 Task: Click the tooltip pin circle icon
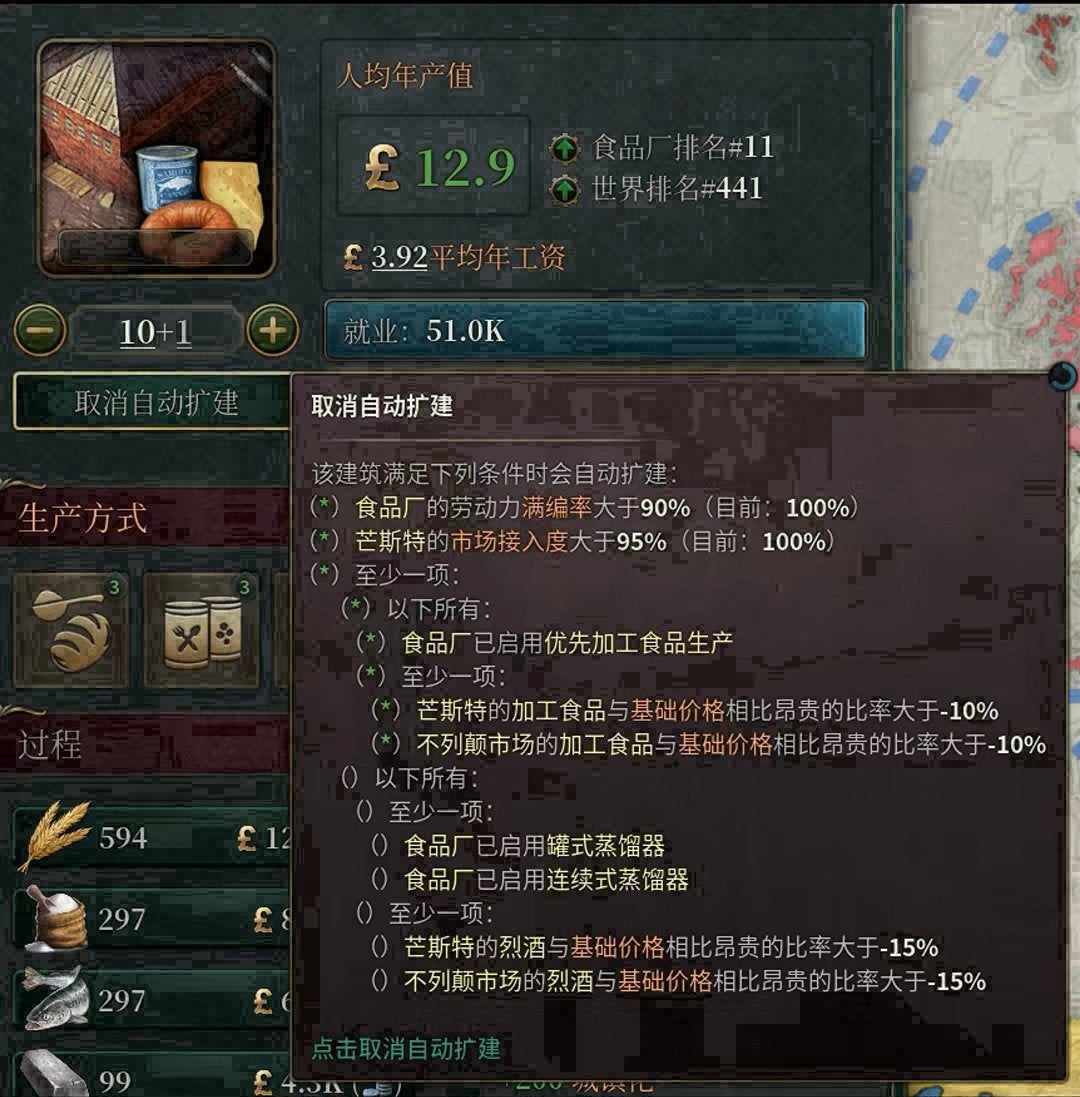pyautogui.click(x=1063, y=376)
